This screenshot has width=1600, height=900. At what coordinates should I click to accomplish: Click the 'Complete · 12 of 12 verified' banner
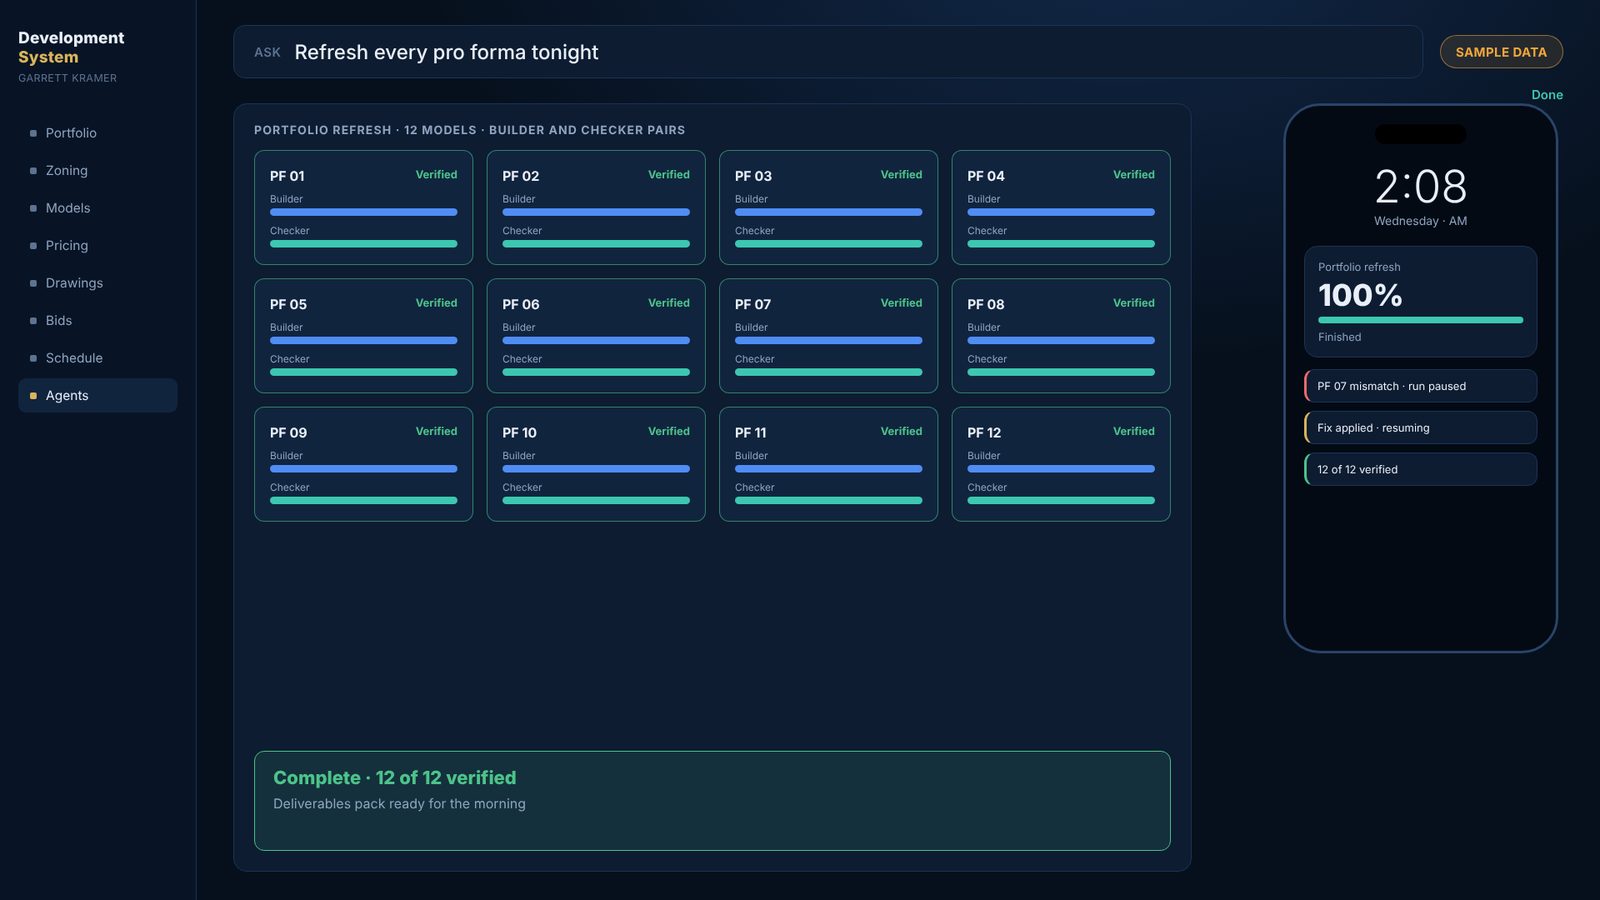pyautogui.click(x=712, y=801)
